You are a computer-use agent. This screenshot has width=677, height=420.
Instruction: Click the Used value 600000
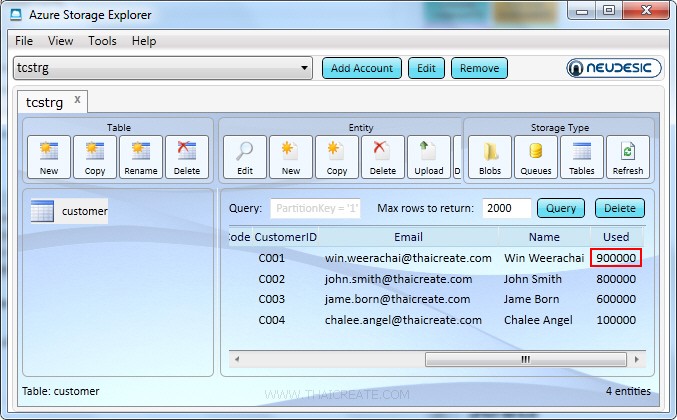[x=616, y=299]
